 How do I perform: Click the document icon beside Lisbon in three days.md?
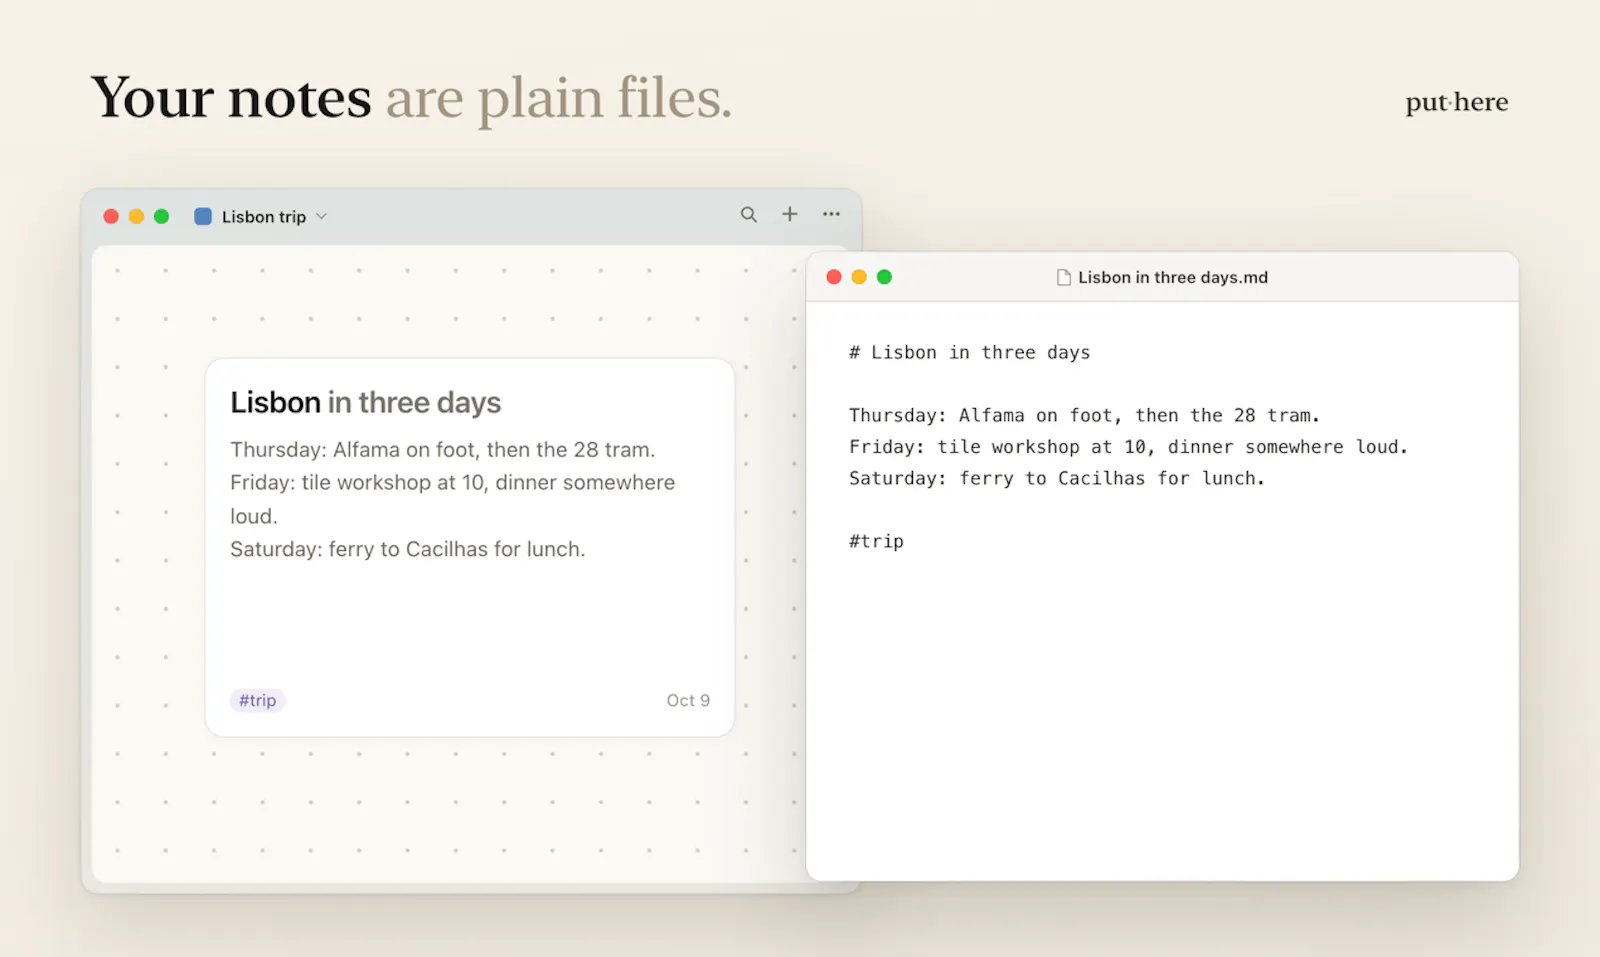pyautogui.click(x=1064, y=278)
